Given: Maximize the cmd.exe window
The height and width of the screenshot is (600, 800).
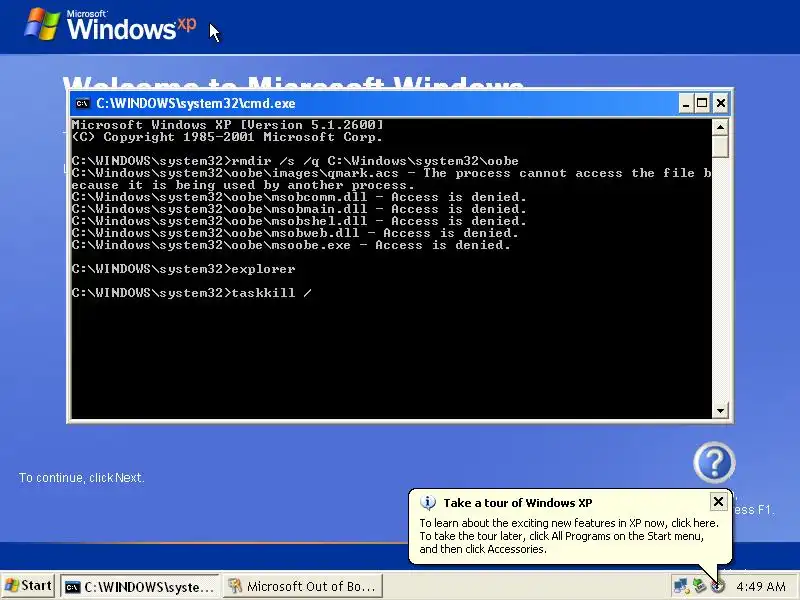Looking at the screenshot, I should (702, 104).
